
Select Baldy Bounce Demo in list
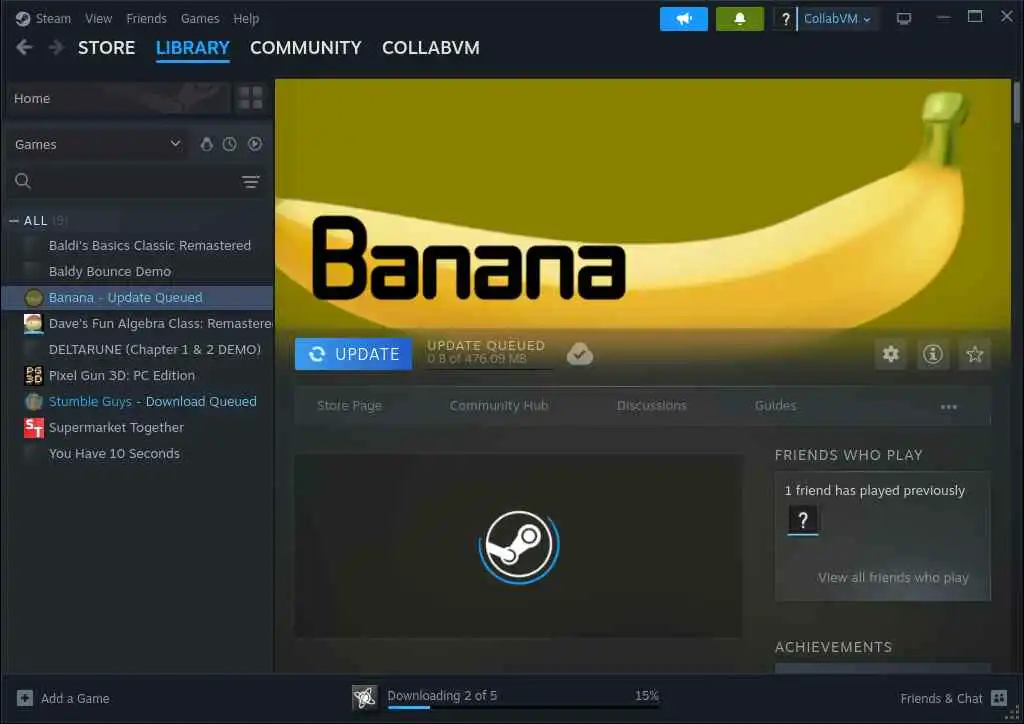(110, 272)
